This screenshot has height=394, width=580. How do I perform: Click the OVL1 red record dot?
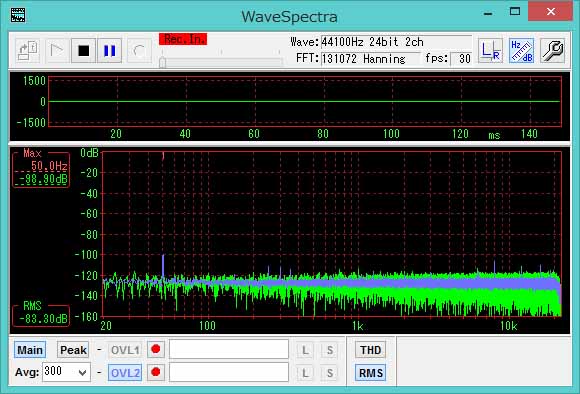coord(156,349)
